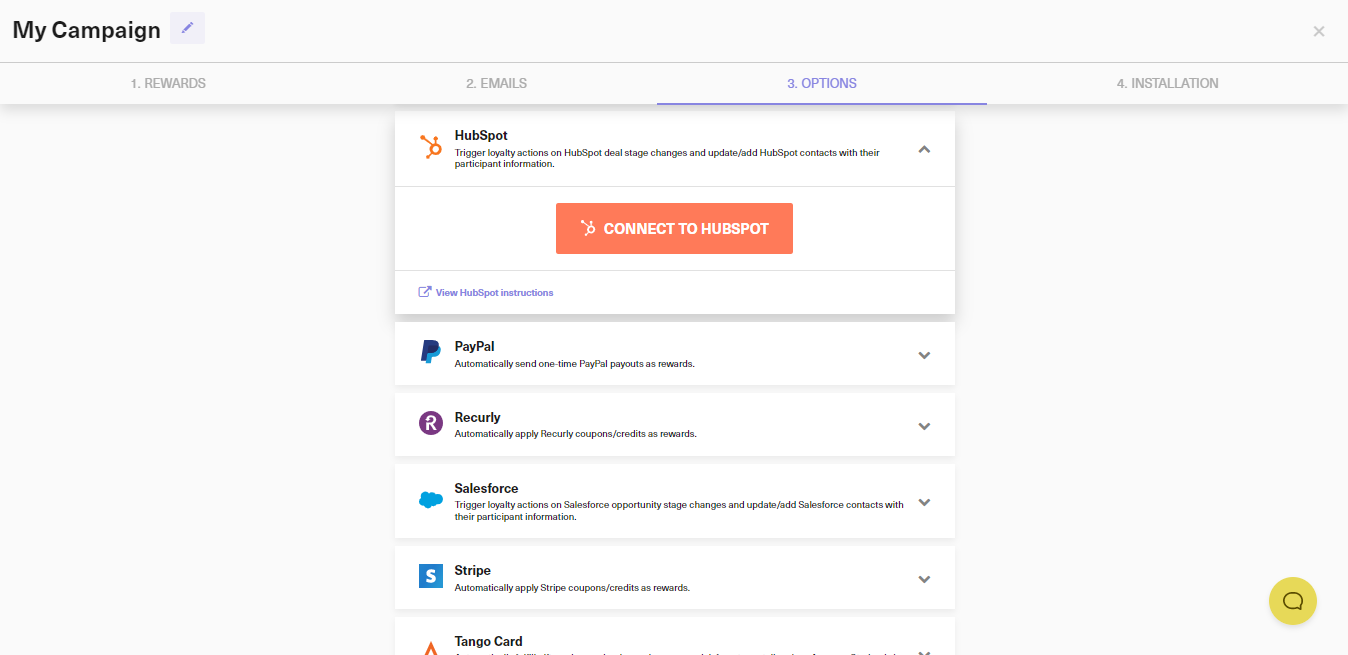
Task: Collapse the HubSpot integration section
Action: [x=924, y=147]
